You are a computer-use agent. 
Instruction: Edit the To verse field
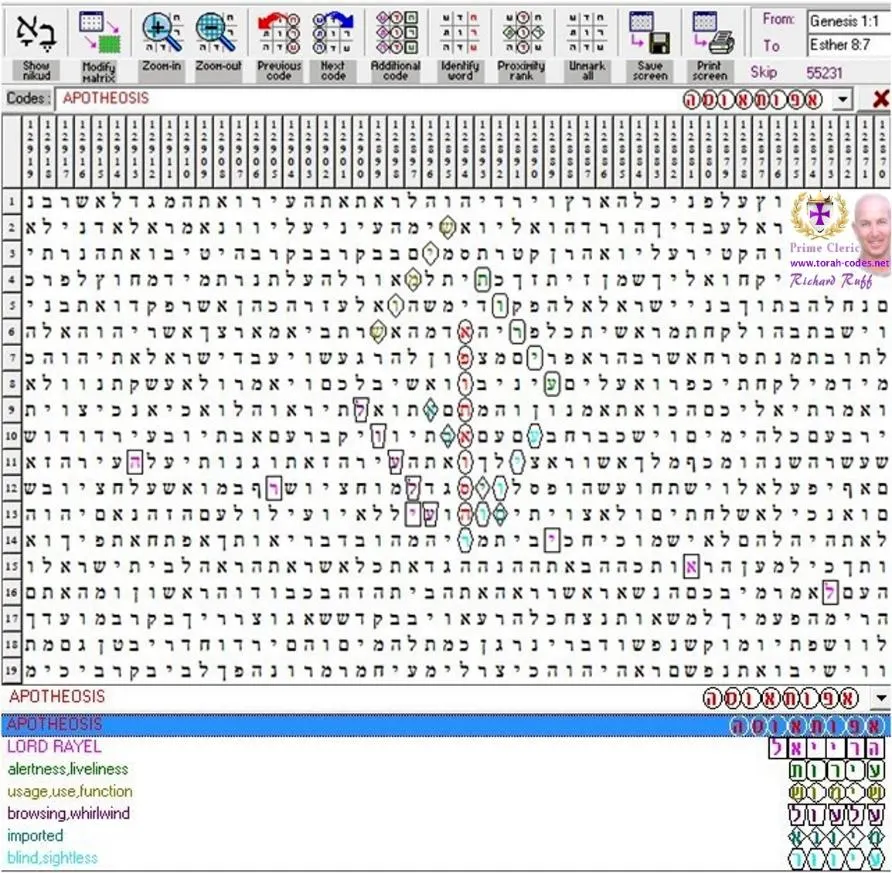848,45
